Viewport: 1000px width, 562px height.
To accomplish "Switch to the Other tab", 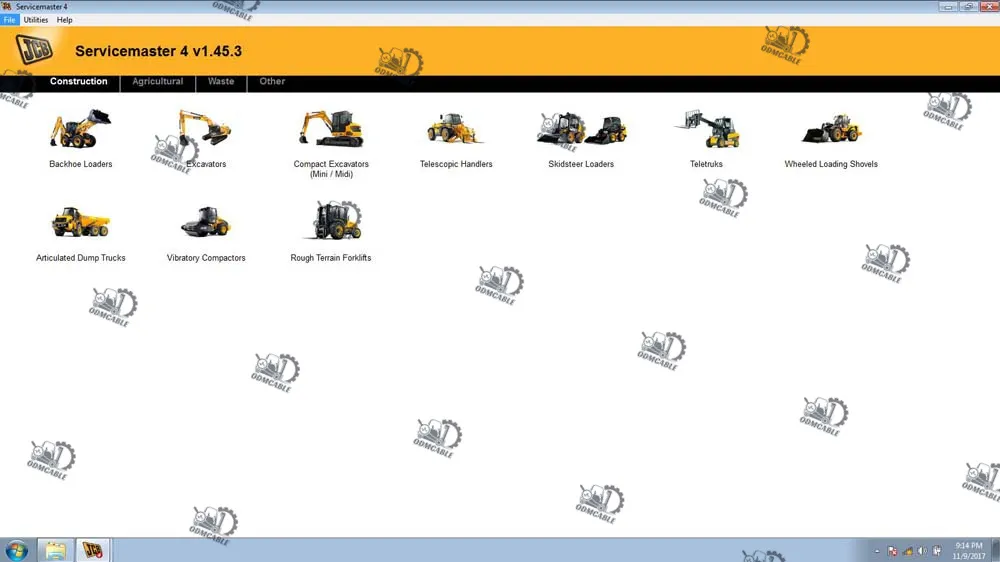I will click(x=272, y=82).
